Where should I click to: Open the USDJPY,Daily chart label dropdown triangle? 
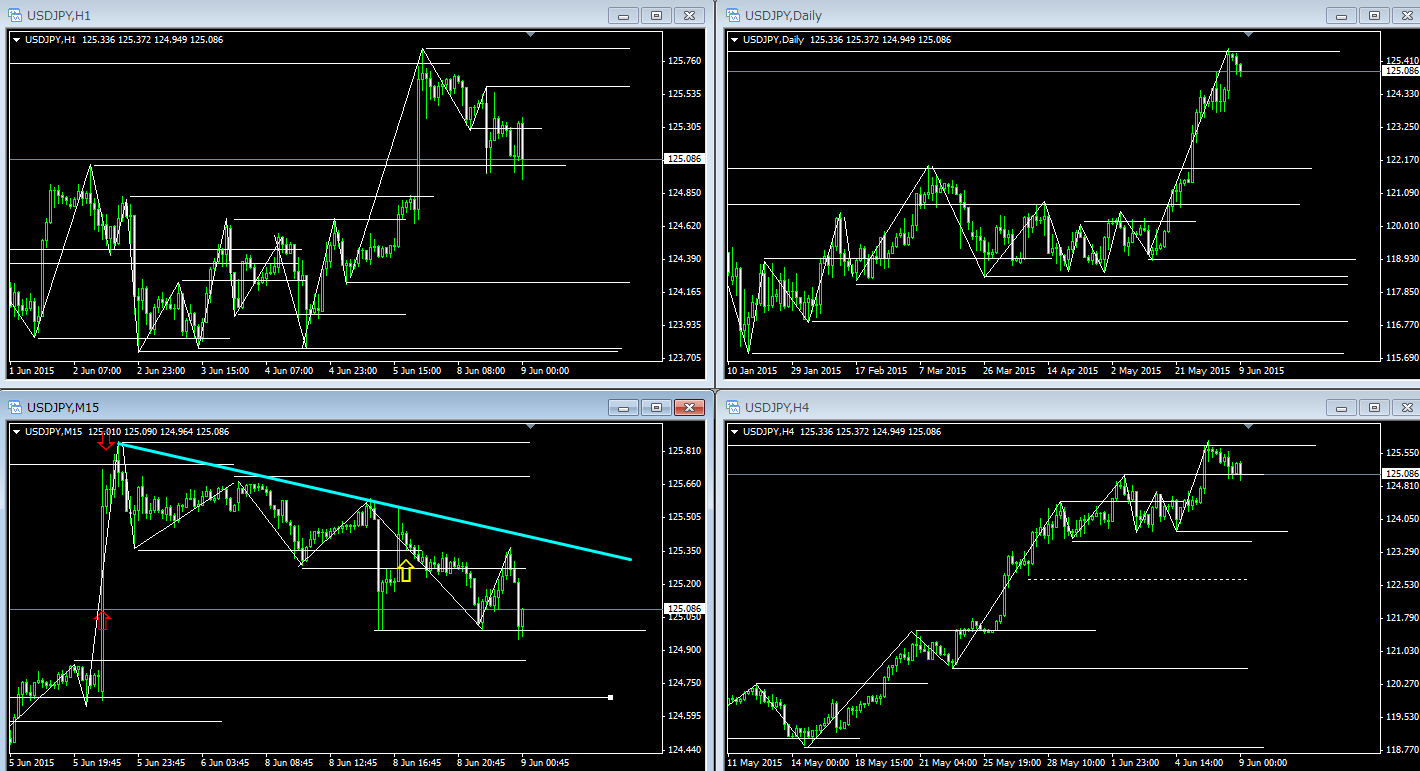click(735, 40)
